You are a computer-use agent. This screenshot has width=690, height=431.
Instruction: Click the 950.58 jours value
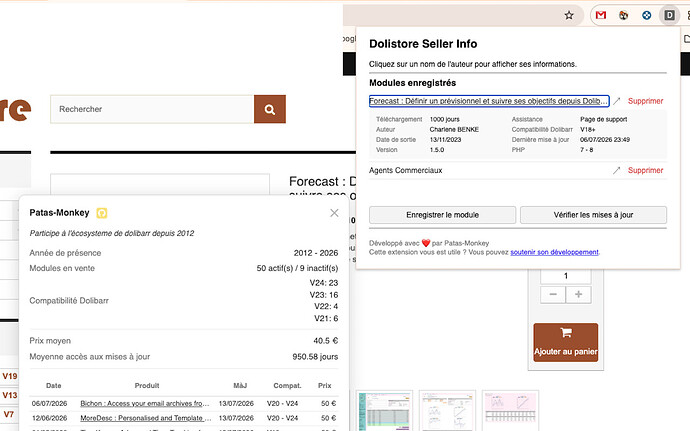tap(315, 357)
